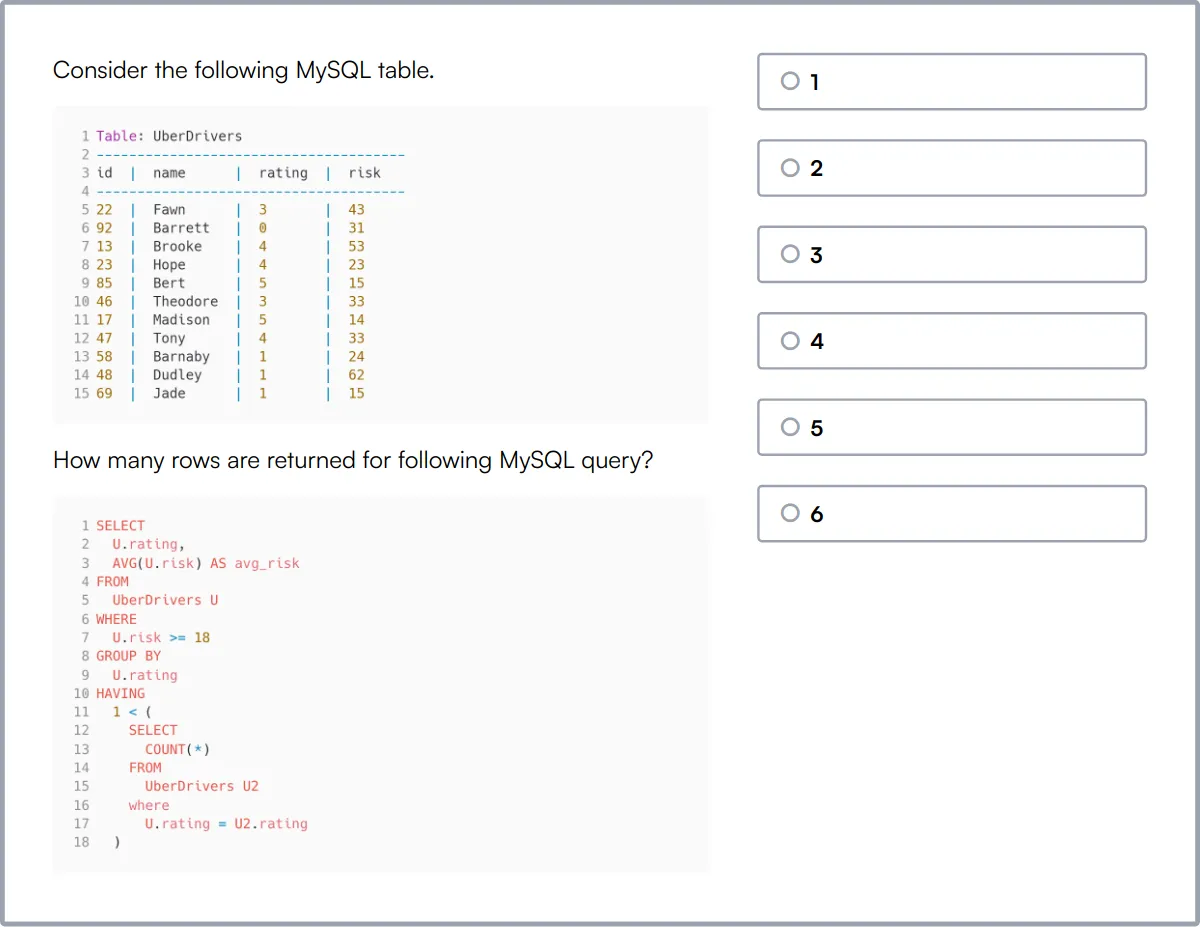The width and height of the screenshot is (1200, 927).
Task: Click the 'name' column header
Action: coord(169,173)
